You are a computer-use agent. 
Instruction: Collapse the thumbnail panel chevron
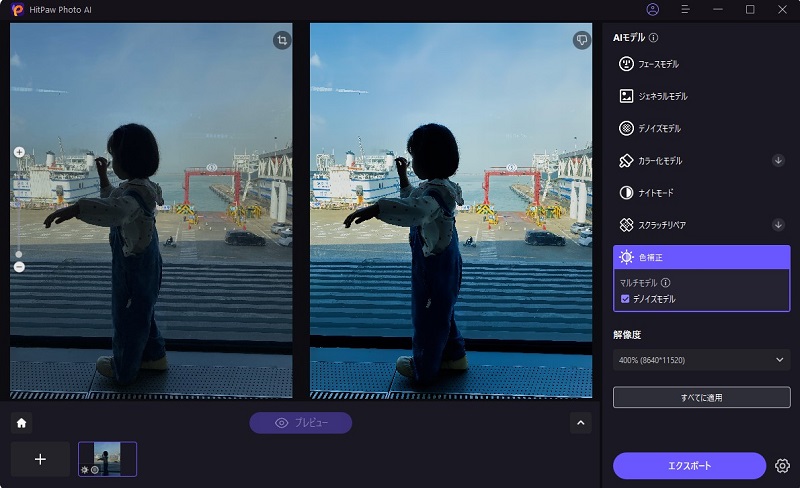pos(581,422)
